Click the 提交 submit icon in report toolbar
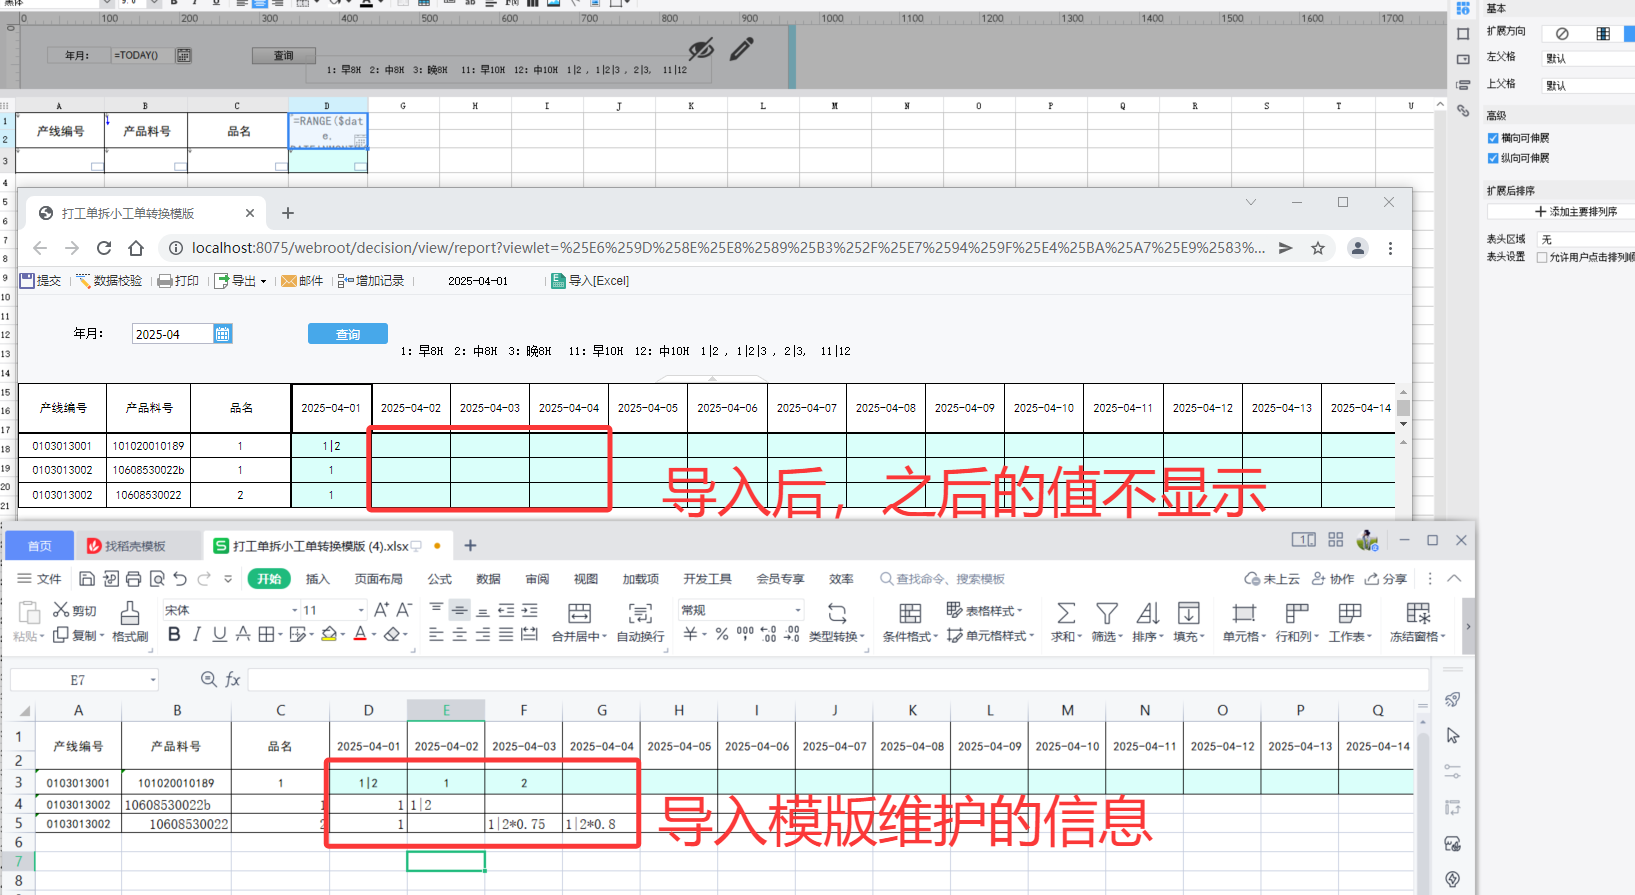This screenshot has height=895, width=1635. (x=27, y=281)
